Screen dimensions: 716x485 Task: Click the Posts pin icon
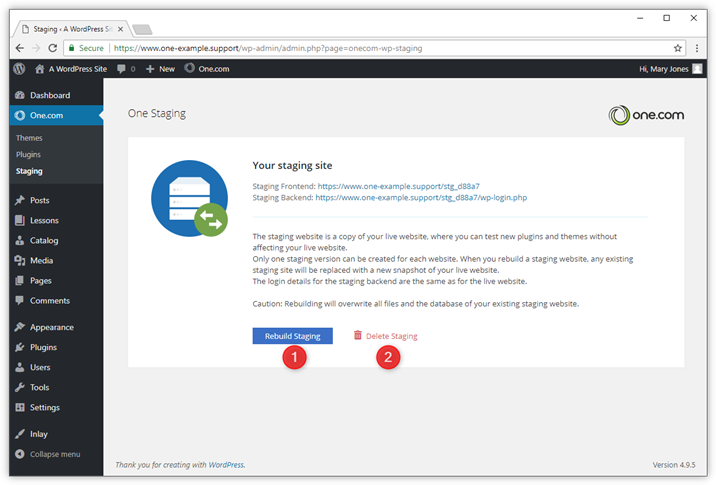[x=20, y=200]
